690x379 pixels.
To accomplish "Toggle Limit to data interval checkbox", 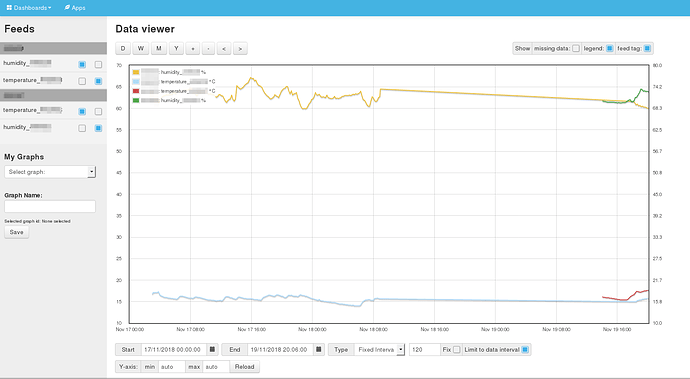I will point(525,350).
